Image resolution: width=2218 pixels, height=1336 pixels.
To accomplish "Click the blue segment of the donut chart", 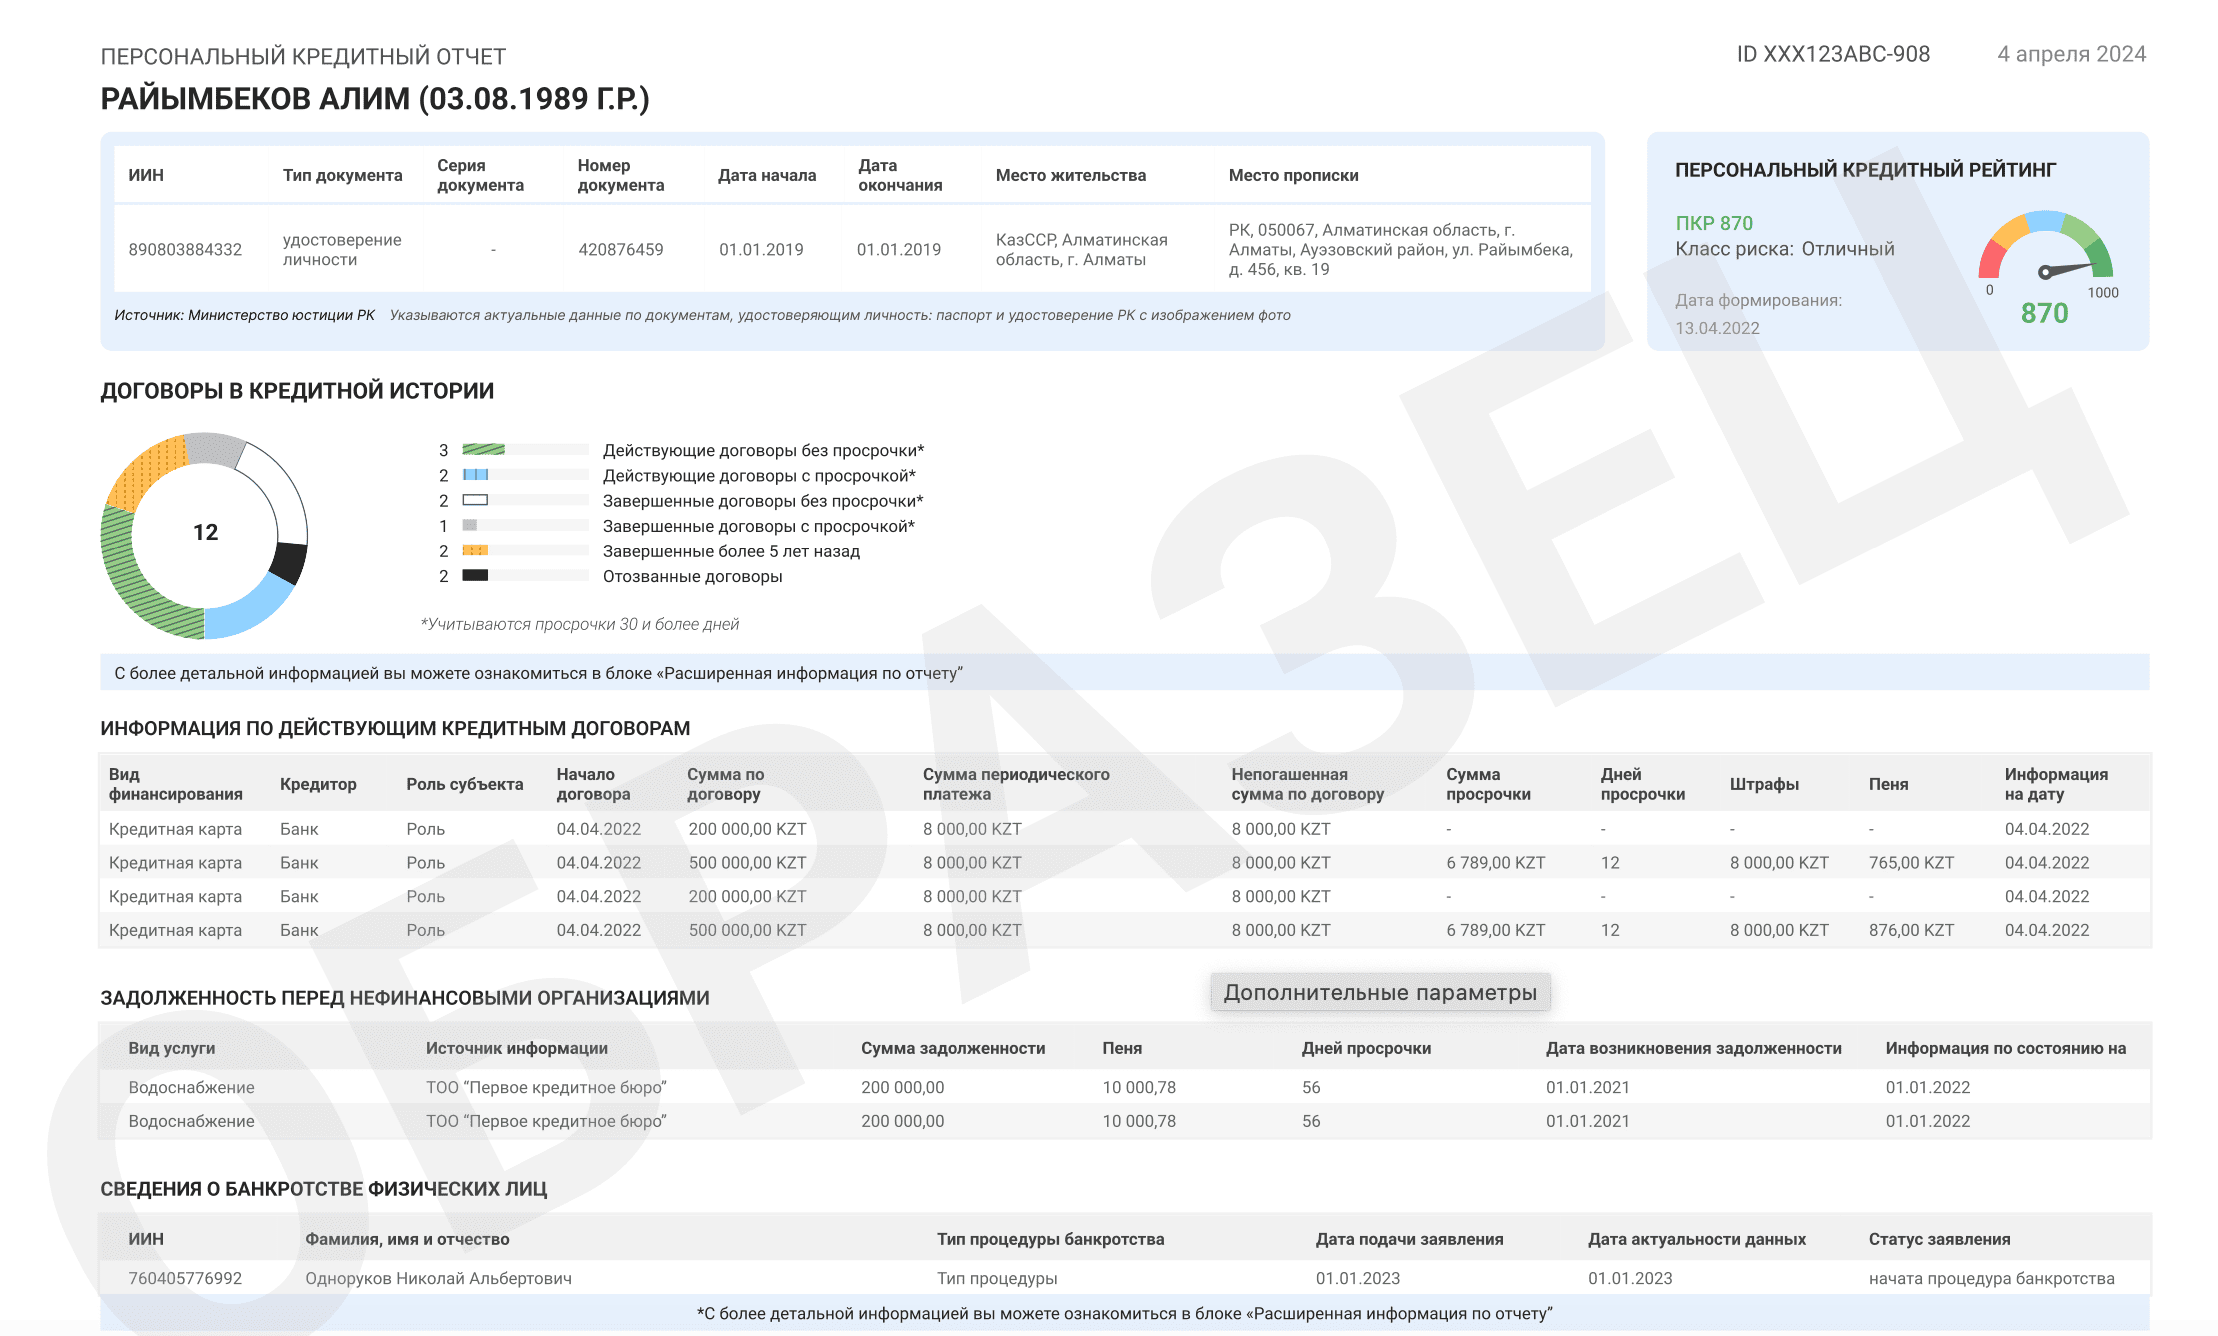I will click(250, 612).
